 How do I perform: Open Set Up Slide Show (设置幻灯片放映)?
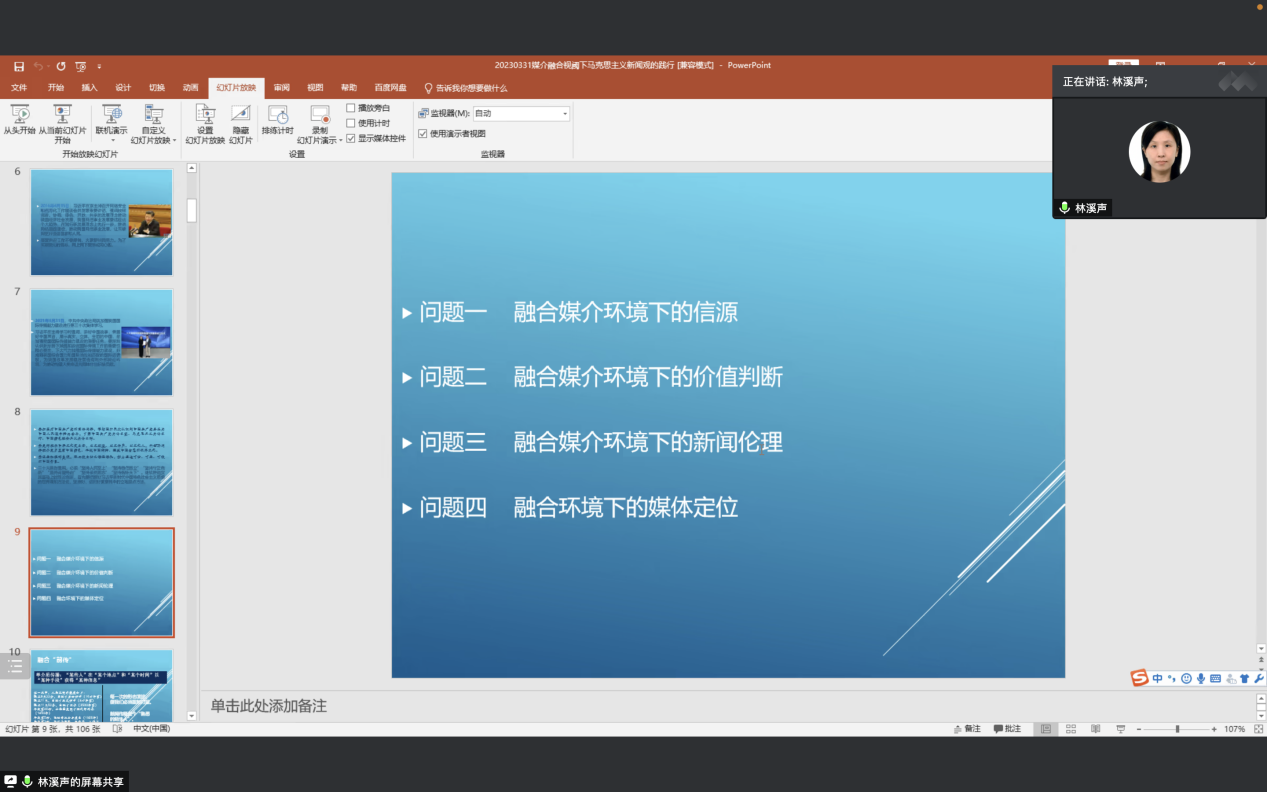pyautogui.click(x=205, y=115)
